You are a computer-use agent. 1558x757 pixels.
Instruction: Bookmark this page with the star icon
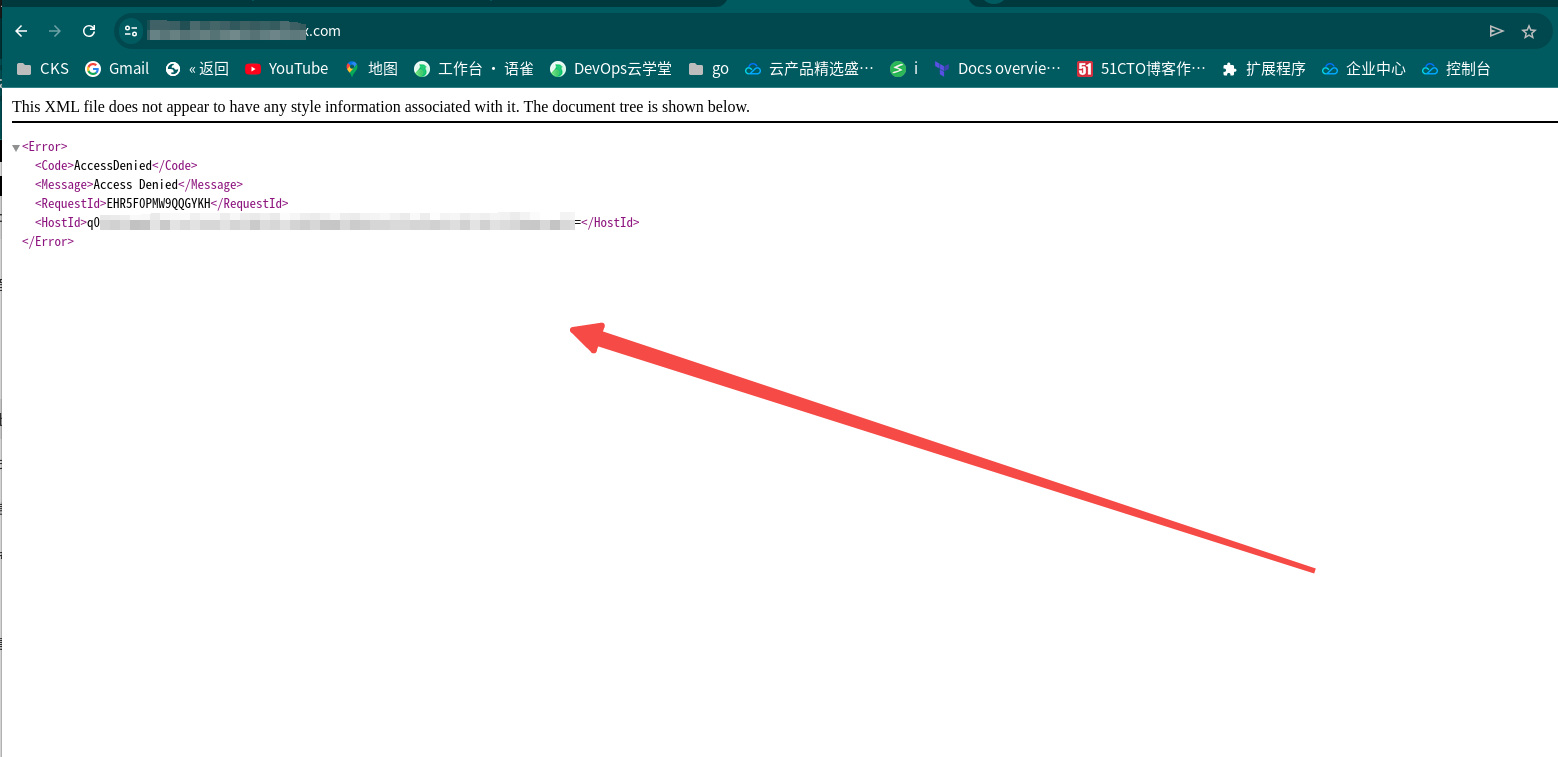[1531, 31]
